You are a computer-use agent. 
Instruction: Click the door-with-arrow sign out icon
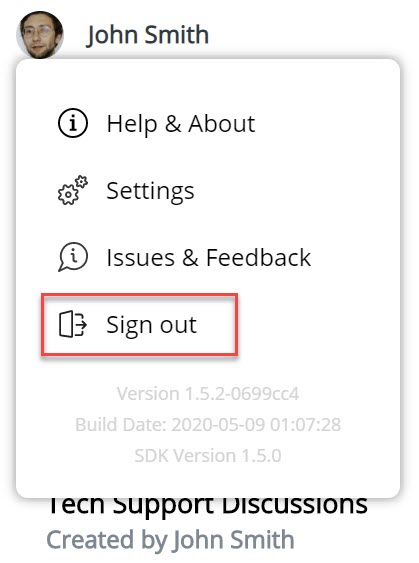pos(73,324)
